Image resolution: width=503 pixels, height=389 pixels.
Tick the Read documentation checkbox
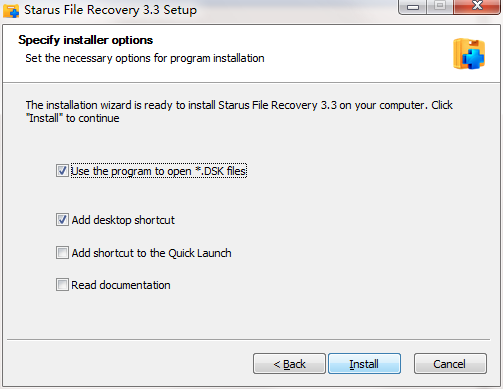62,285
